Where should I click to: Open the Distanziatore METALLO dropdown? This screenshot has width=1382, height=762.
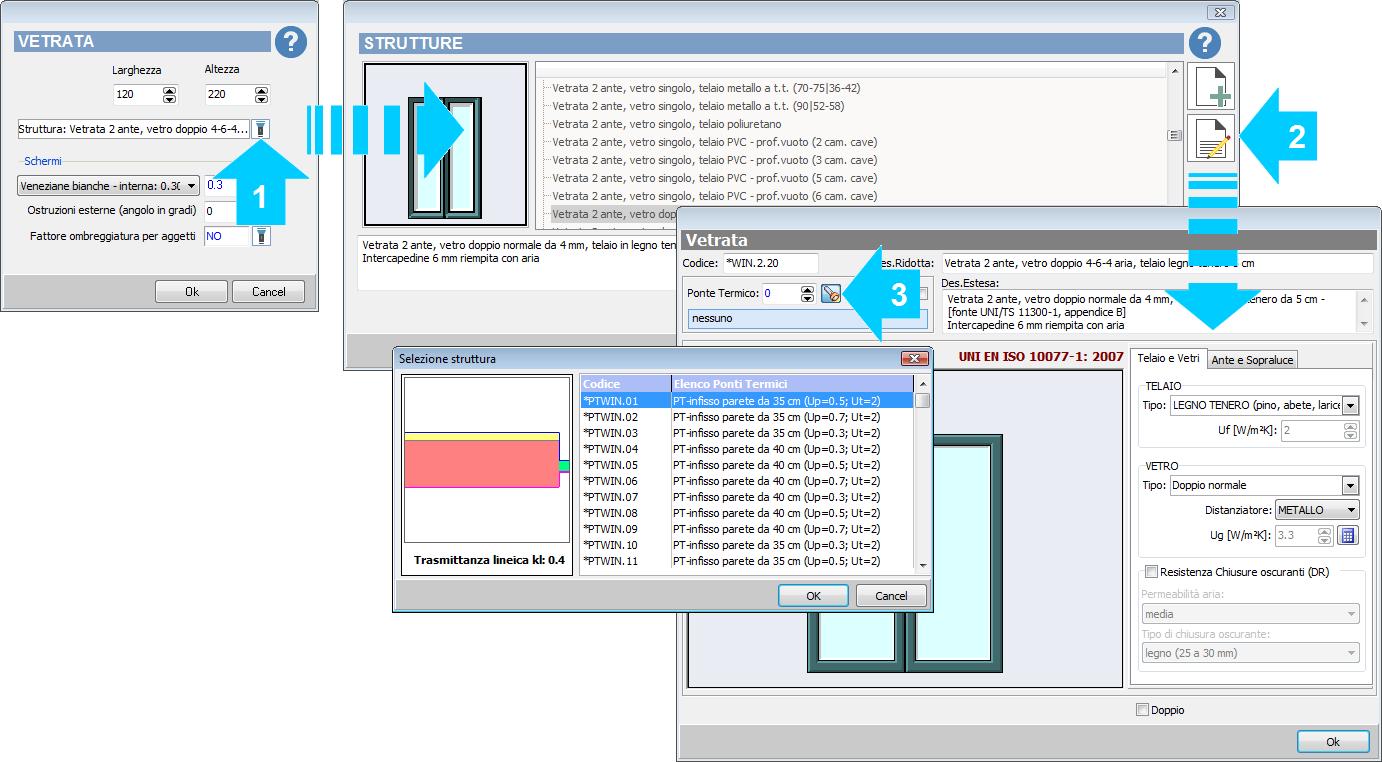pos(1351,510)
